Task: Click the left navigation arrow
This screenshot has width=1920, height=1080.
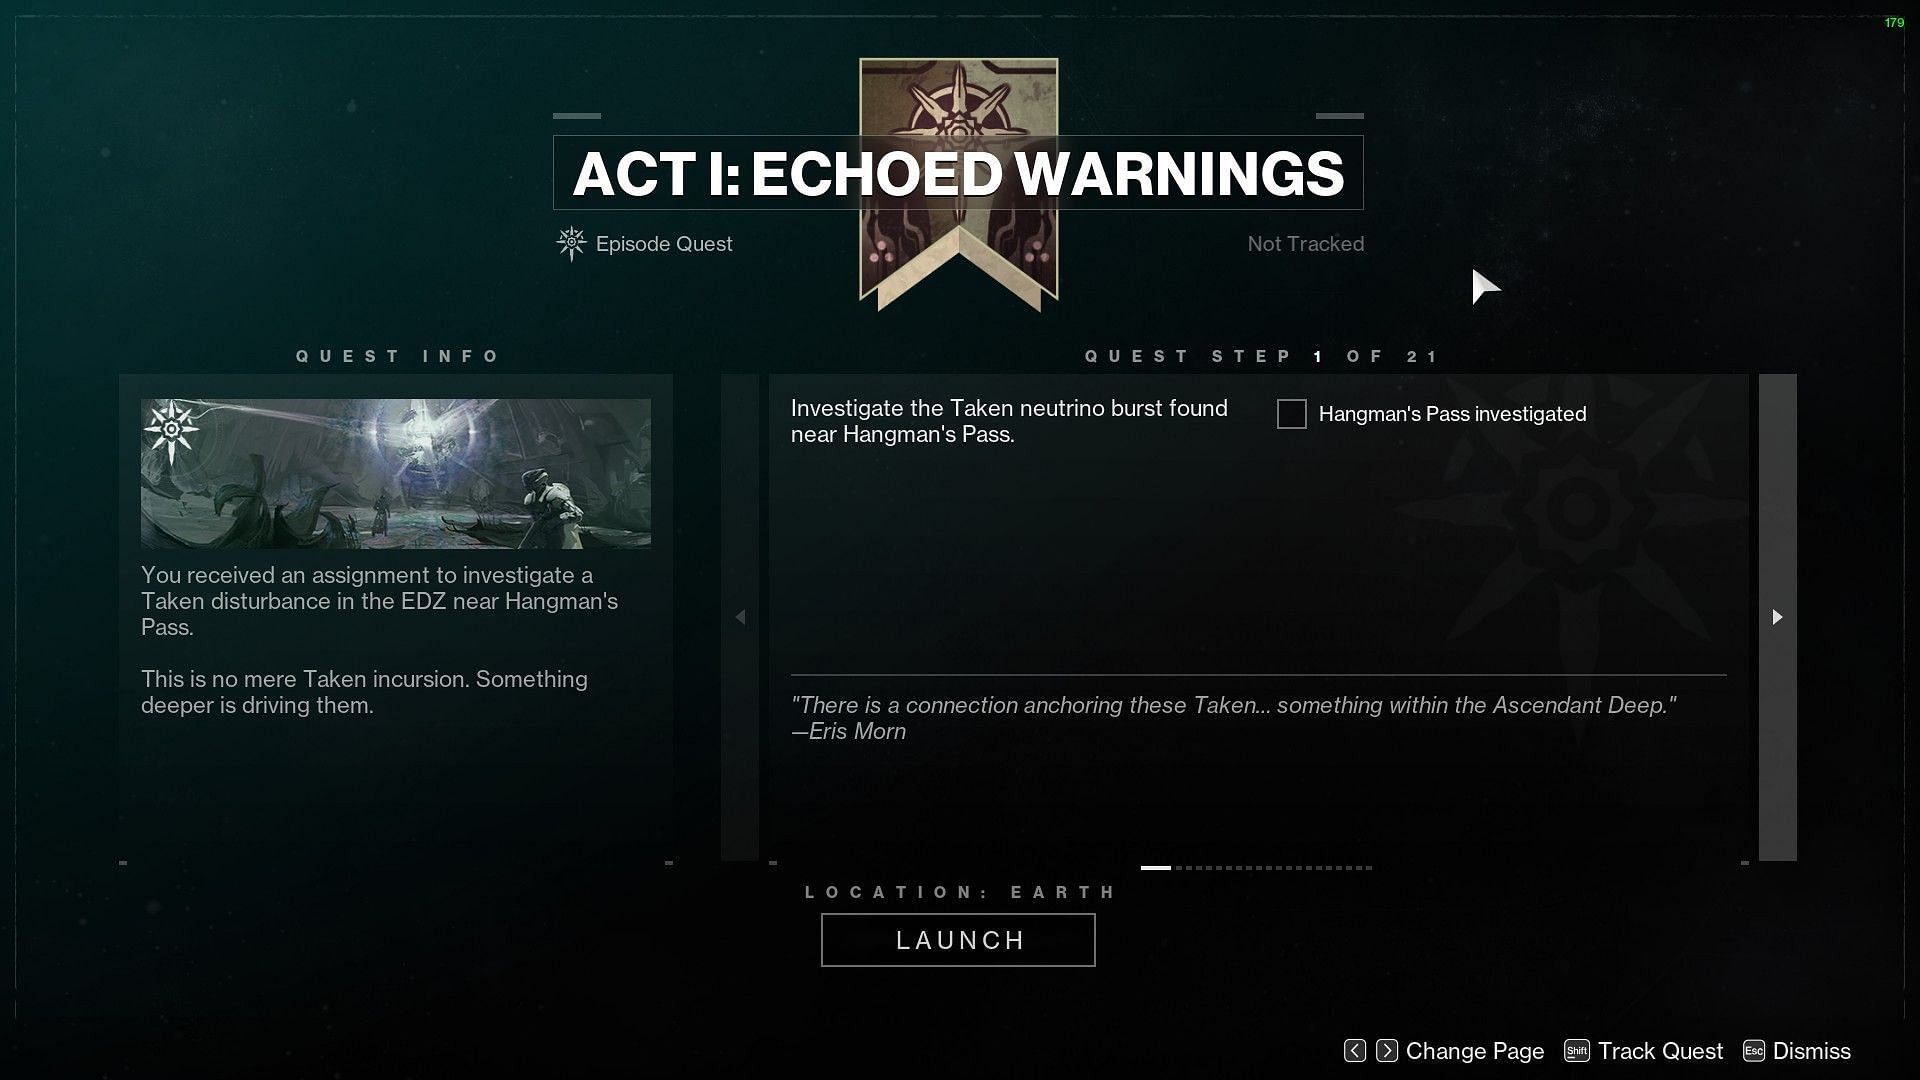Action: tap(741, 616)
